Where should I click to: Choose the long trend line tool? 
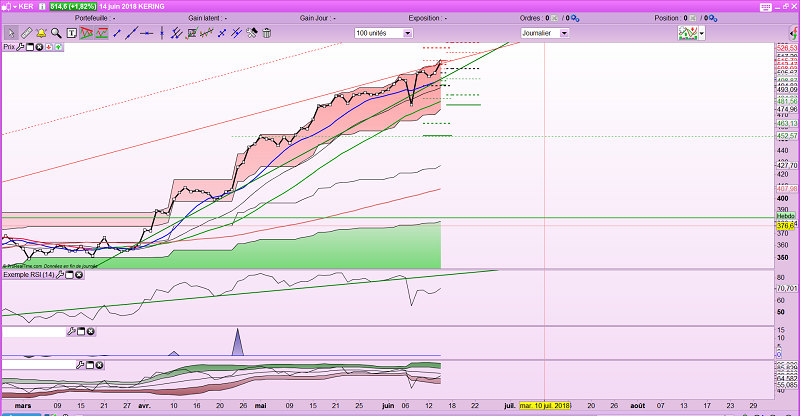[132, 33]
